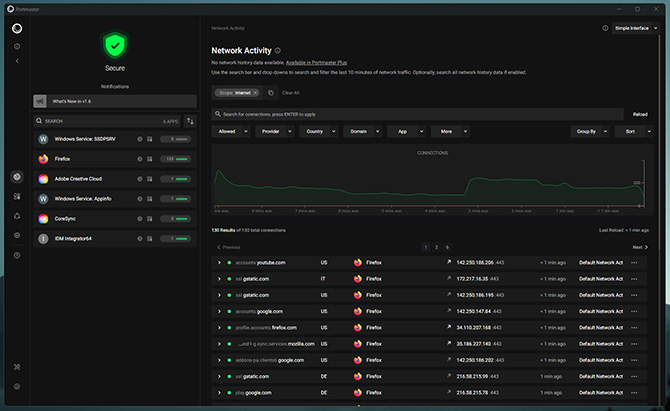Click the Portmaster logo in sidebar

[x=17, y=29]
